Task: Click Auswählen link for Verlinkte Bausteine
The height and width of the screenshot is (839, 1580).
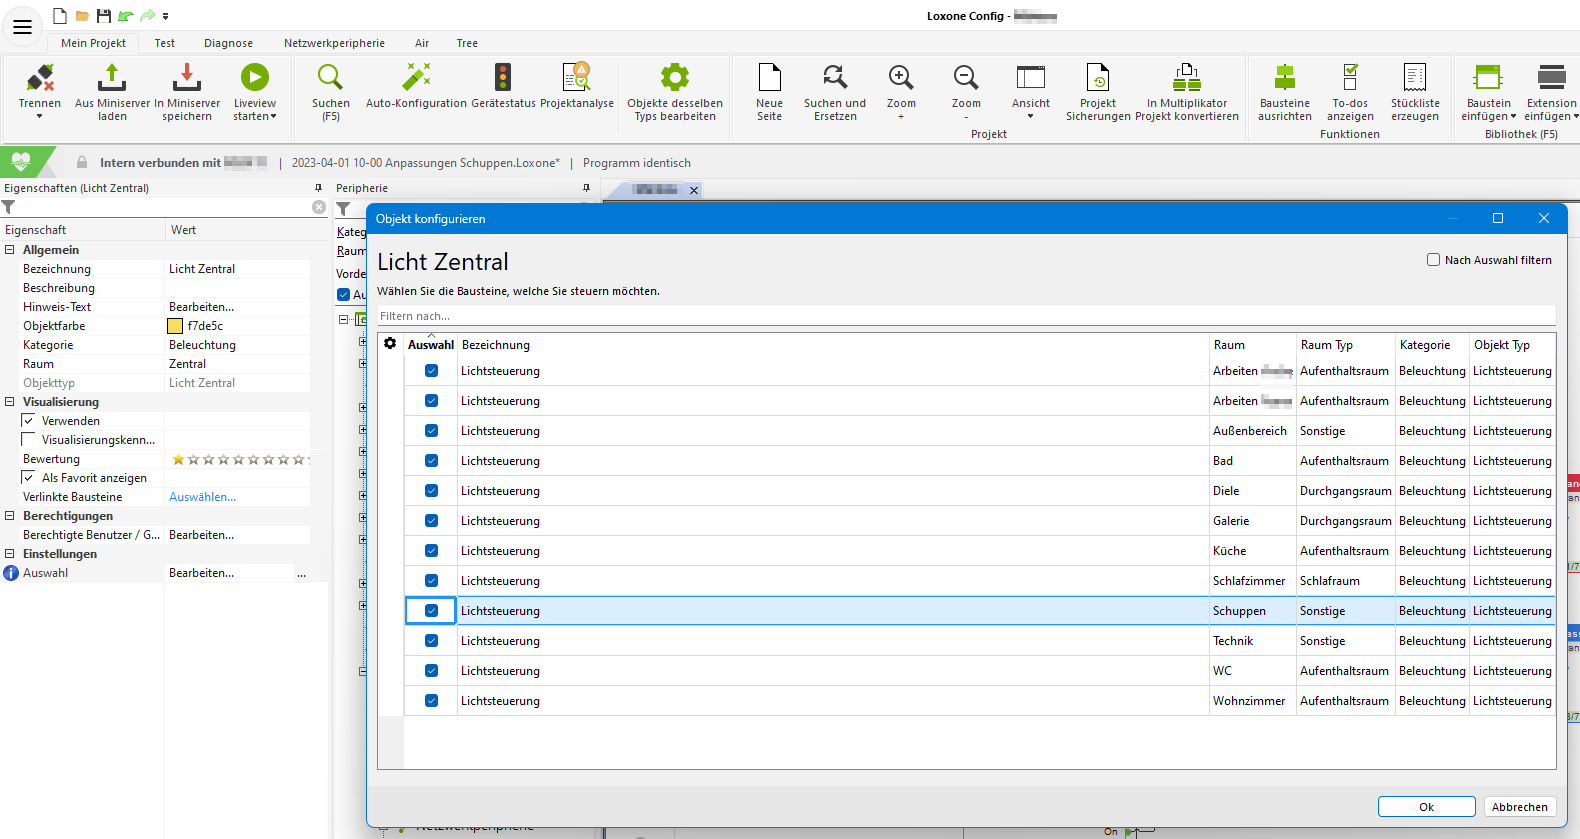Action: coord(202,497)
